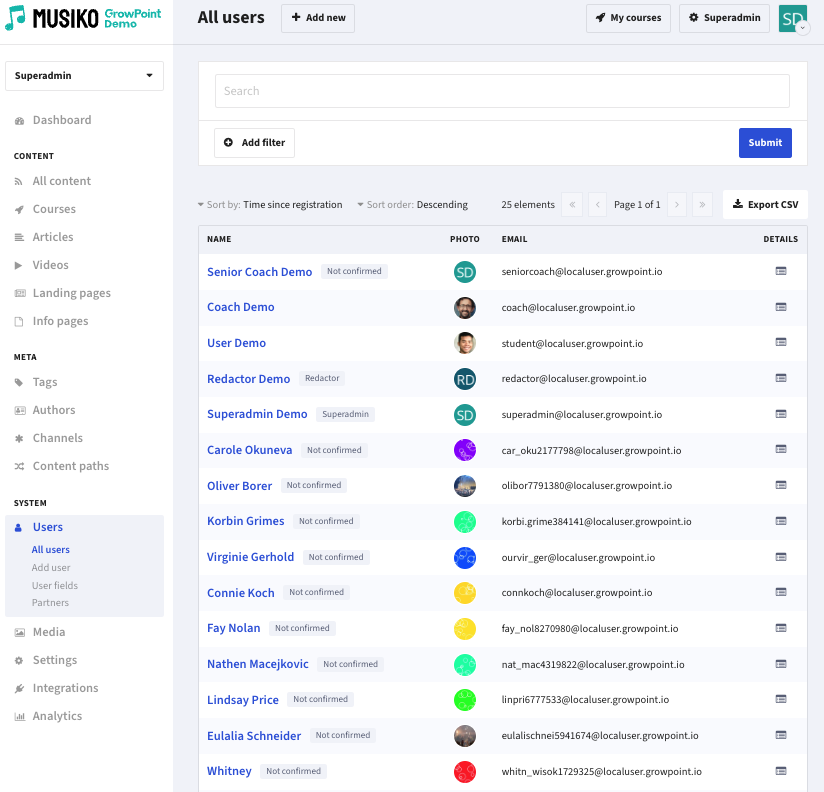
Task: Change Sort order Descending dropdown
Action: [x=412, y=205]
